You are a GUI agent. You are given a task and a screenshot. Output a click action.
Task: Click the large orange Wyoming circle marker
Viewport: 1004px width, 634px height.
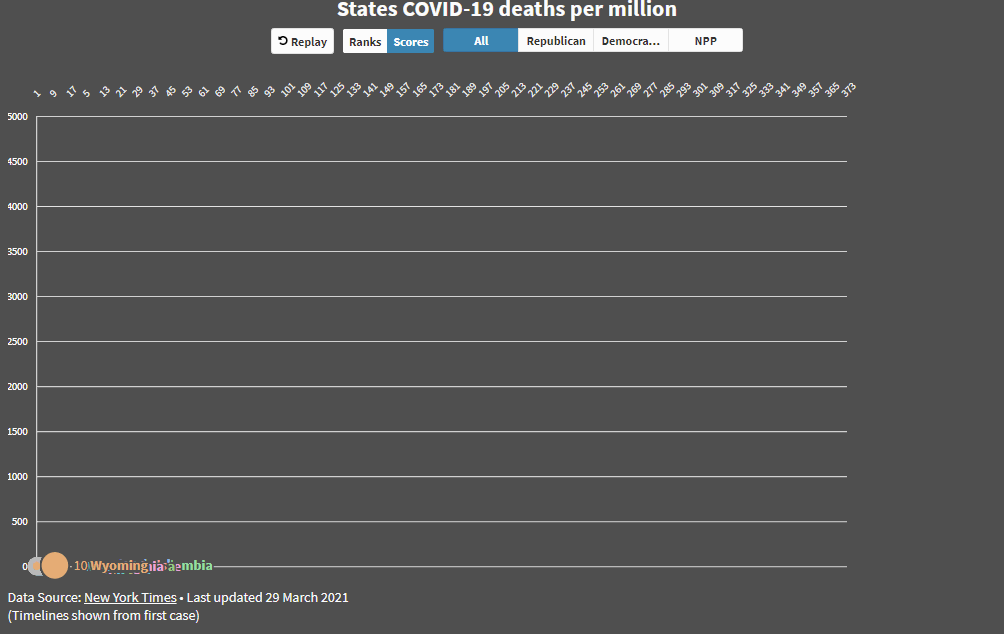click(55, 565)
